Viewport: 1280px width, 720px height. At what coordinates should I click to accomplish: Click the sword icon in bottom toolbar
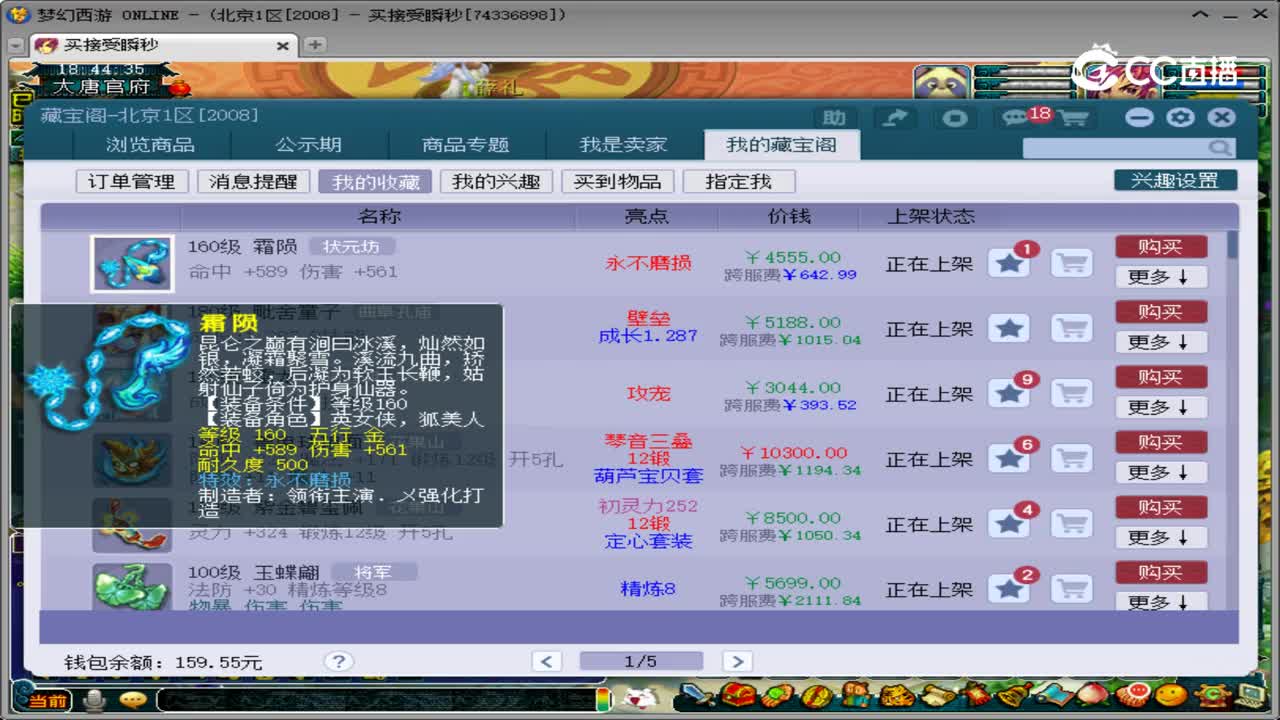(696, 696)
